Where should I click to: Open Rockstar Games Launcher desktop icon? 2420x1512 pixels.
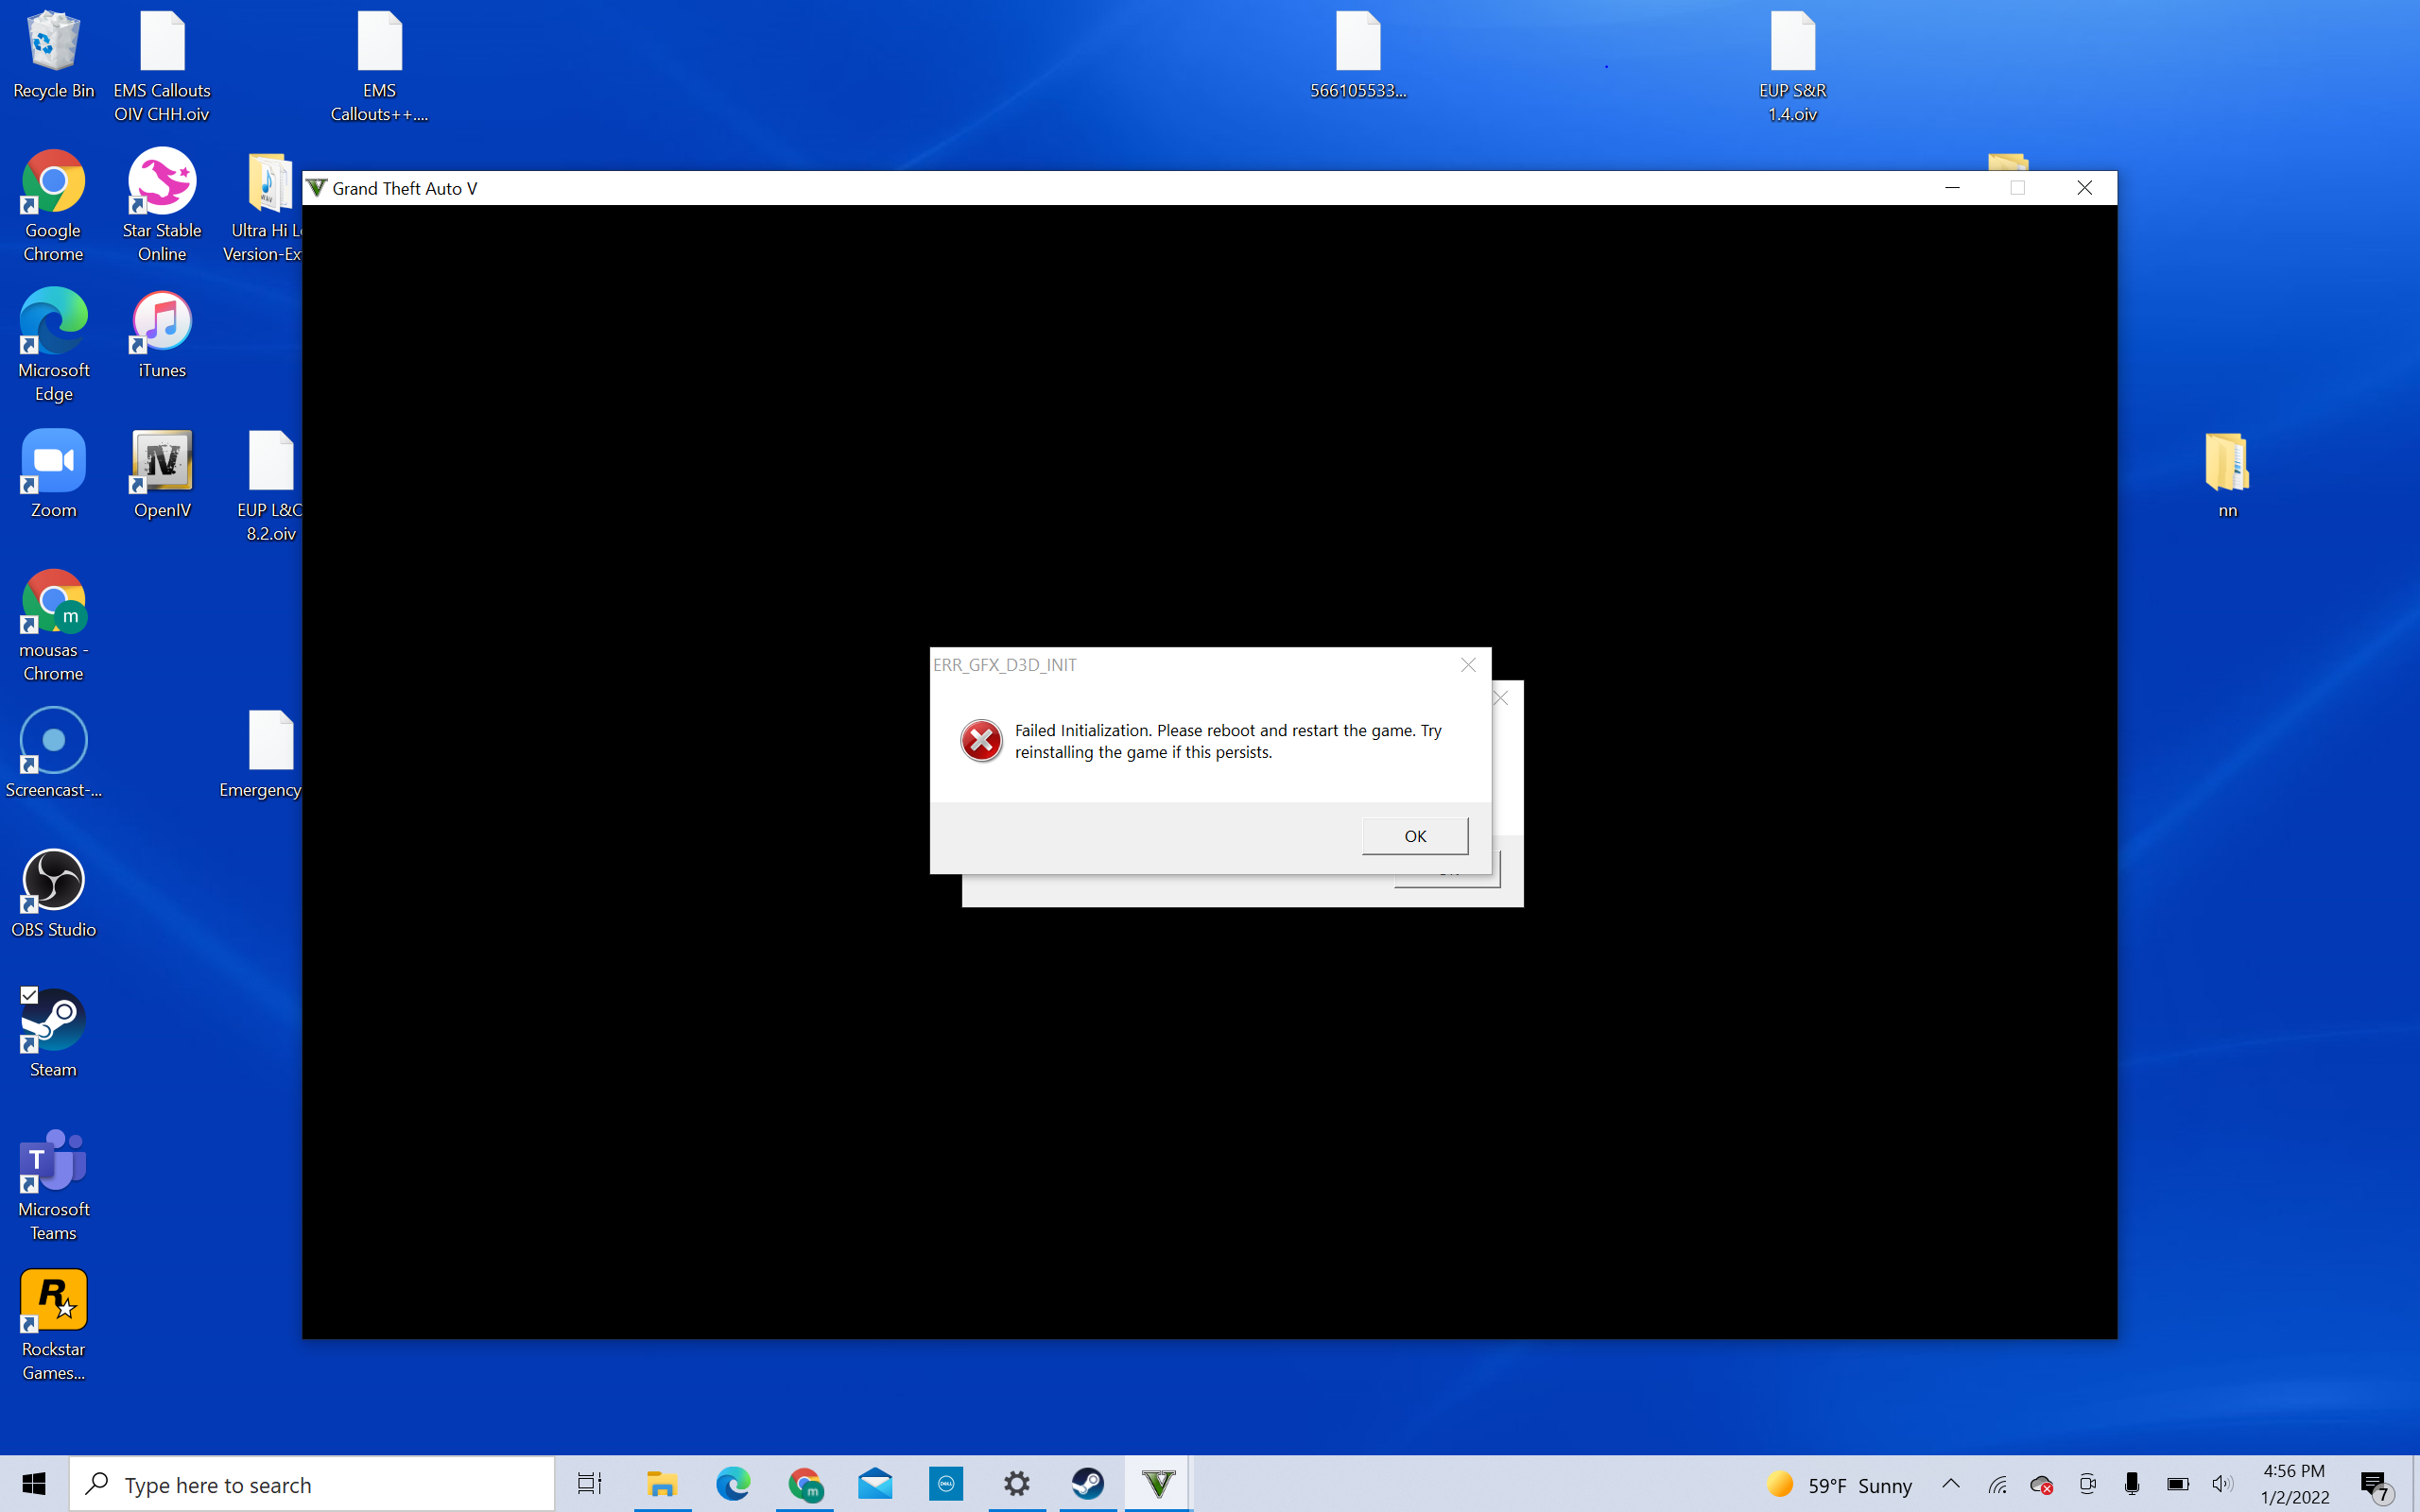[x=54, y=1300]
